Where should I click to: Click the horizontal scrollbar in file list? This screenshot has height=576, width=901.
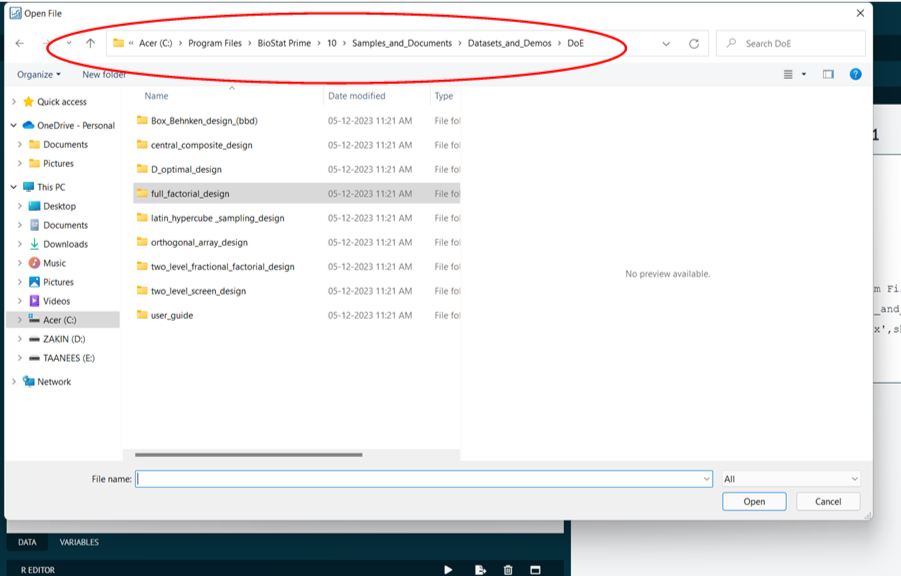point(249,455)
